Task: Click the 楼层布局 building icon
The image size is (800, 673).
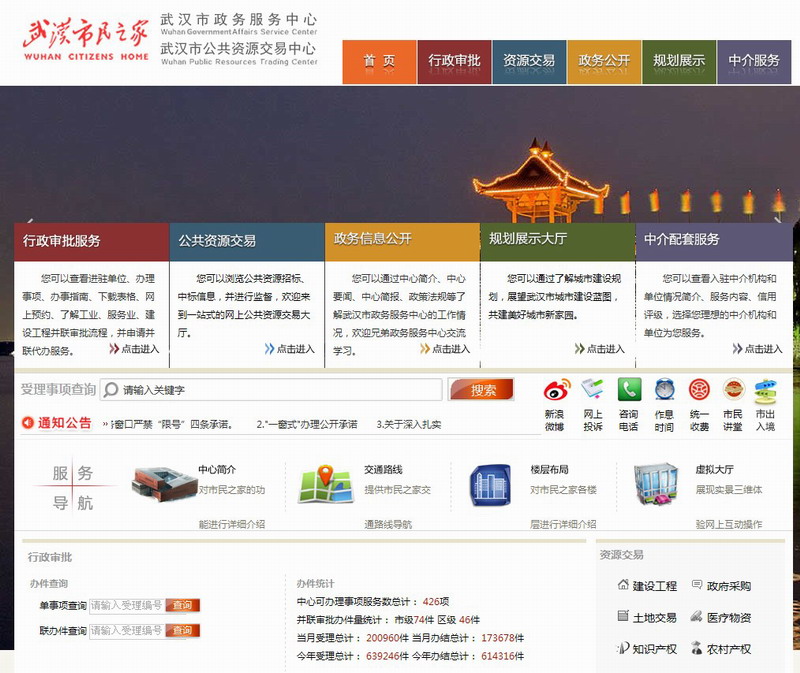Action: point(491,484)
